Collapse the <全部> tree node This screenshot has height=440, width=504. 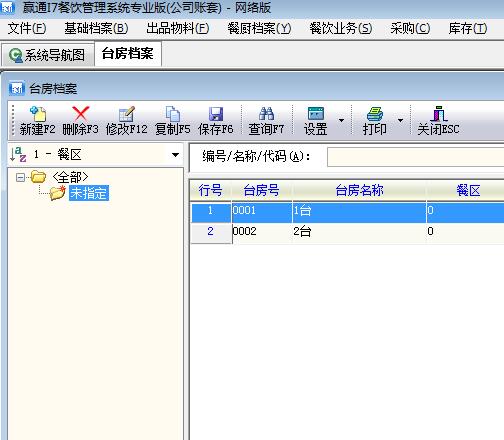pos(20,177)
